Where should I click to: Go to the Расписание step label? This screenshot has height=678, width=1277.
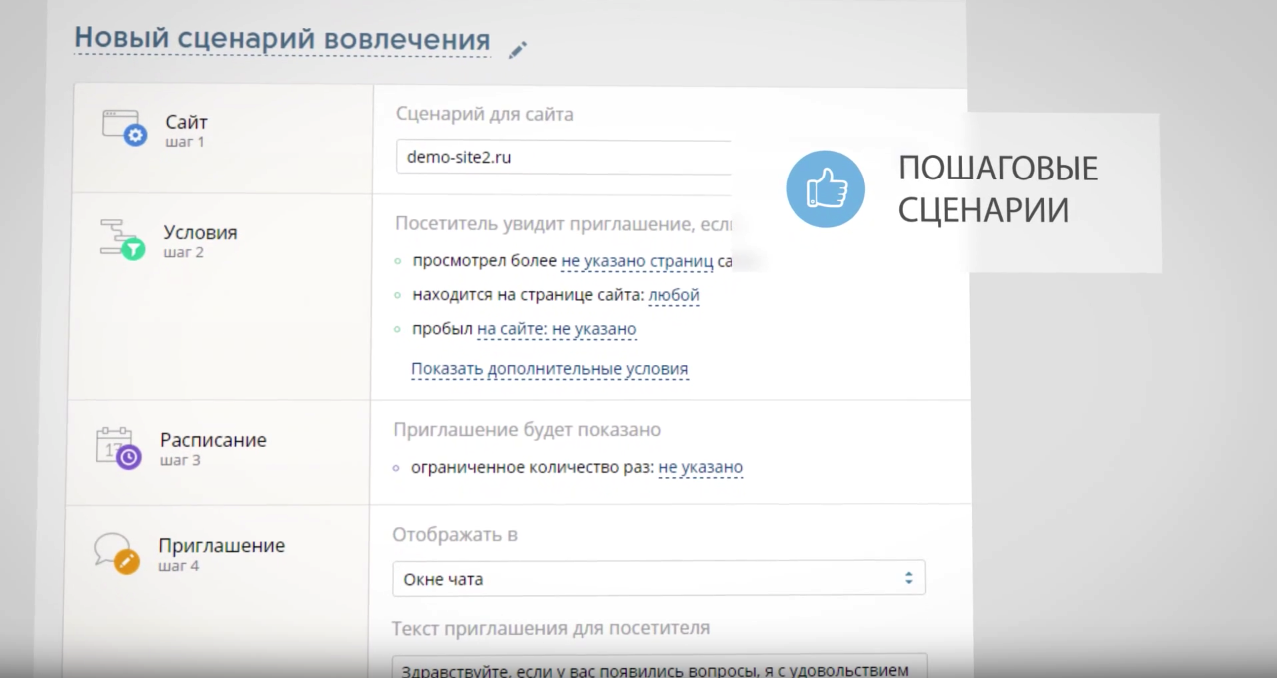click(213, 440)
